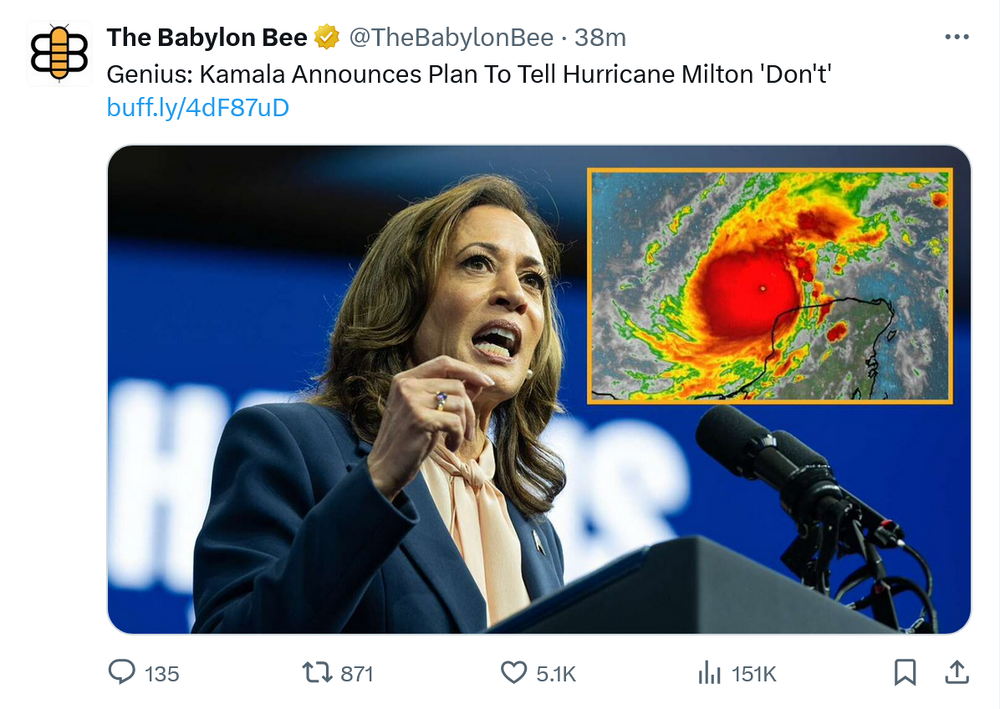Open the view analytics bar chart icon
Viewport: 1000px width, 709px height.
(709, 673)
